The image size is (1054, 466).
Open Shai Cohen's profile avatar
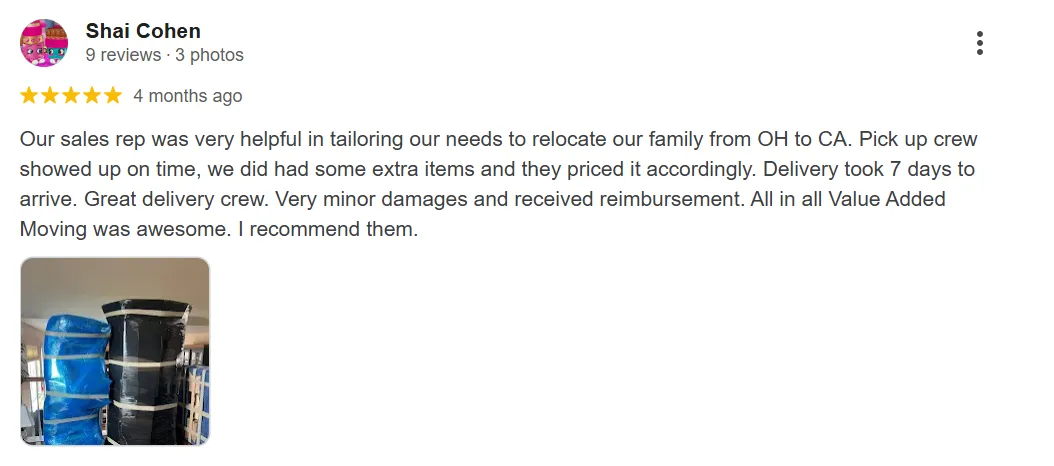44,43
